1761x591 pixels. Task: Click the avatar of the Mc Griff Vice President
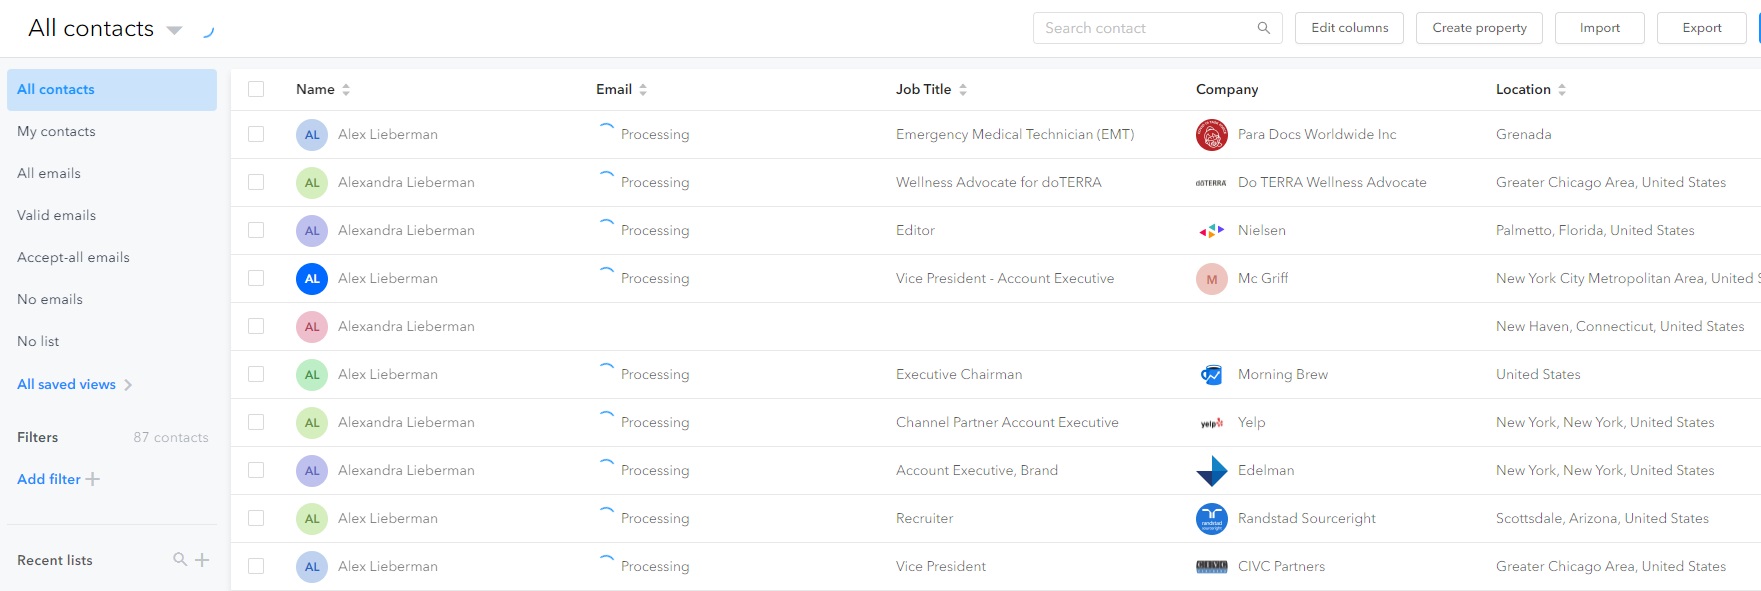[312, 279]
